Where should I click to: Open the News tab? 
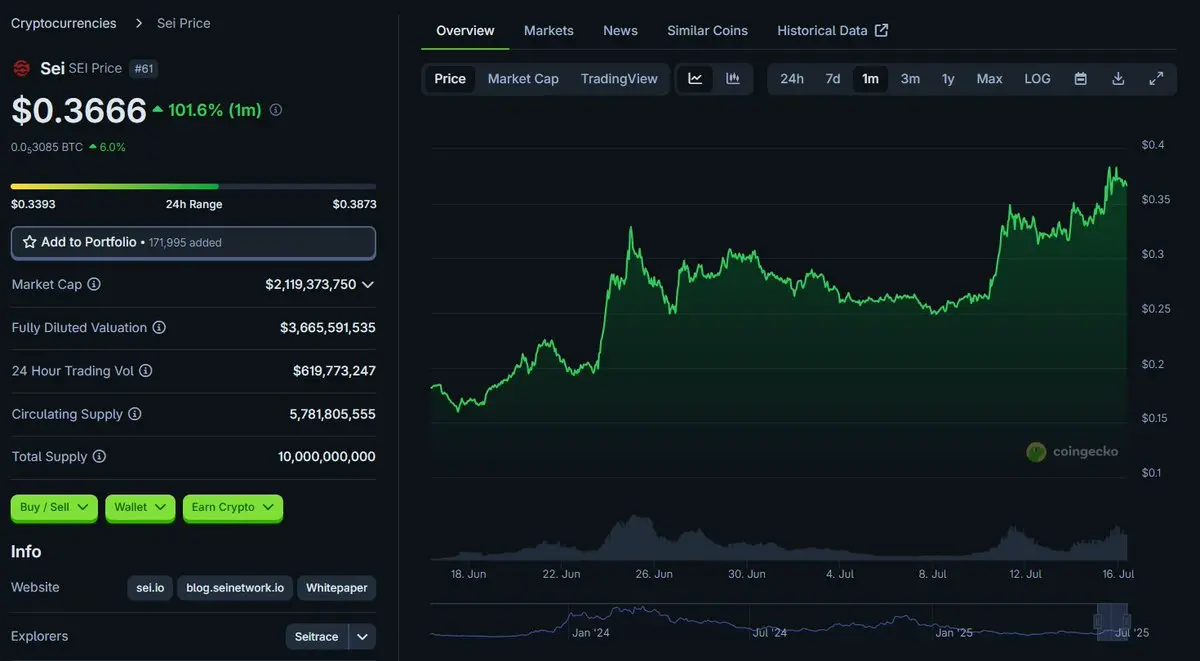tap(620, 30)
